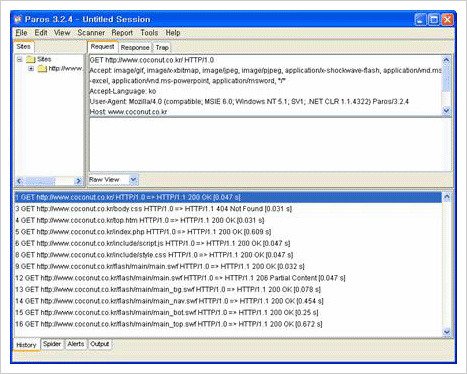Close the Paros window
The image size is (467, 374).
click(447, 20)
